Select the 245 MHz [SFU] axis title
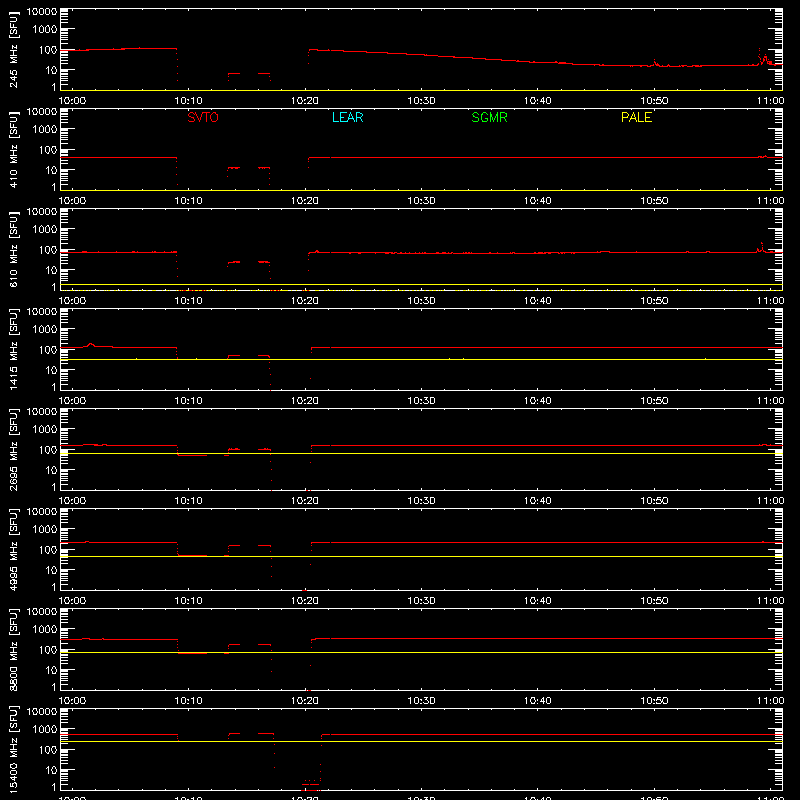This screenshot has height=800, width=800. pos(14,49)
